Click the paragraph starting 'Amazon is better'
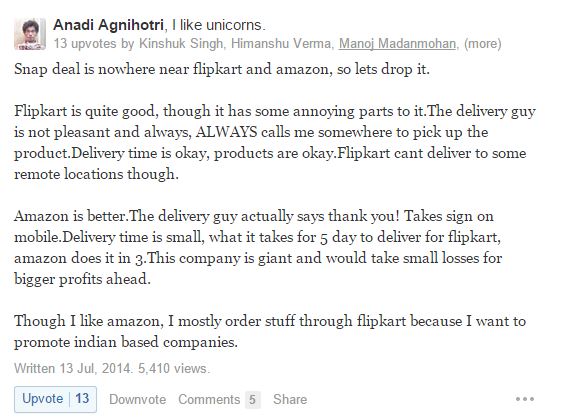 tap(258, 247)
